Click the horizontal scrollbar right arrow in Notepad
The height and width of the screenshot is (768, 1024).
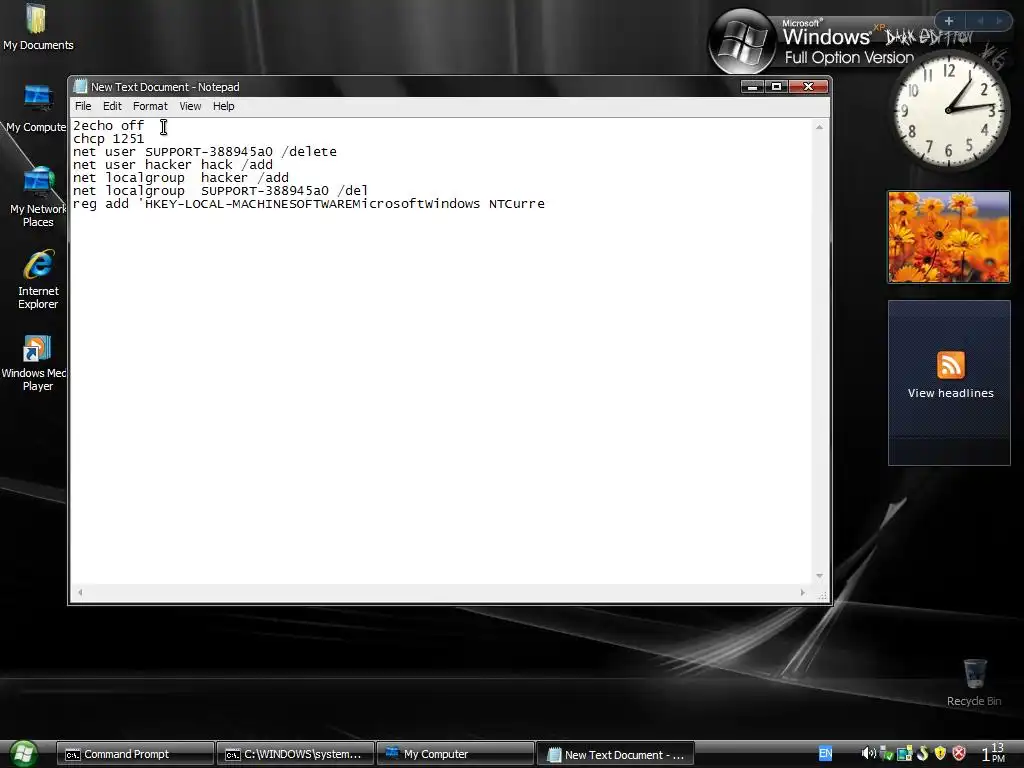coord(803,592)
